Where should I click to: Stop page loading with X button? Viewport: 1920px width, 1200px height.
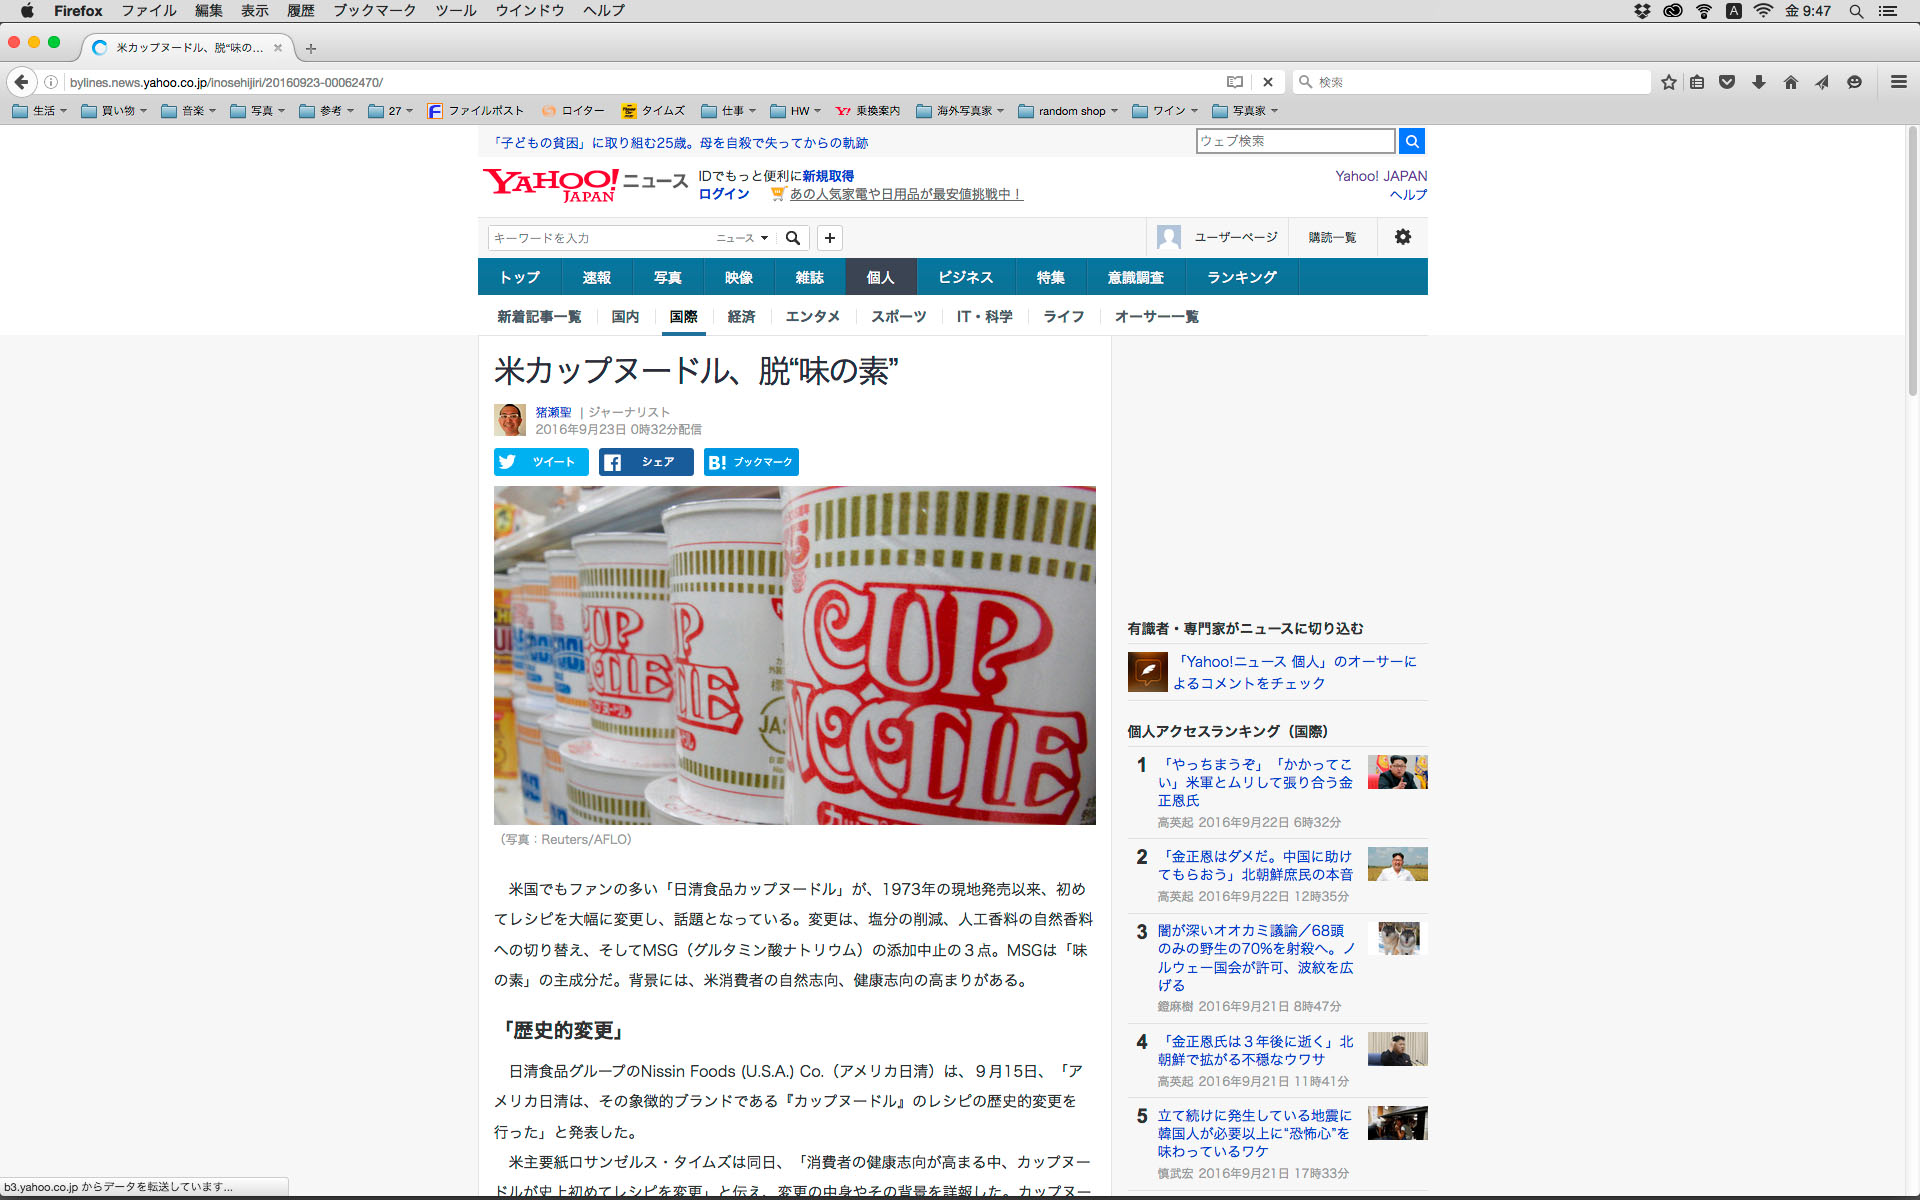[x=1268, y=82]
